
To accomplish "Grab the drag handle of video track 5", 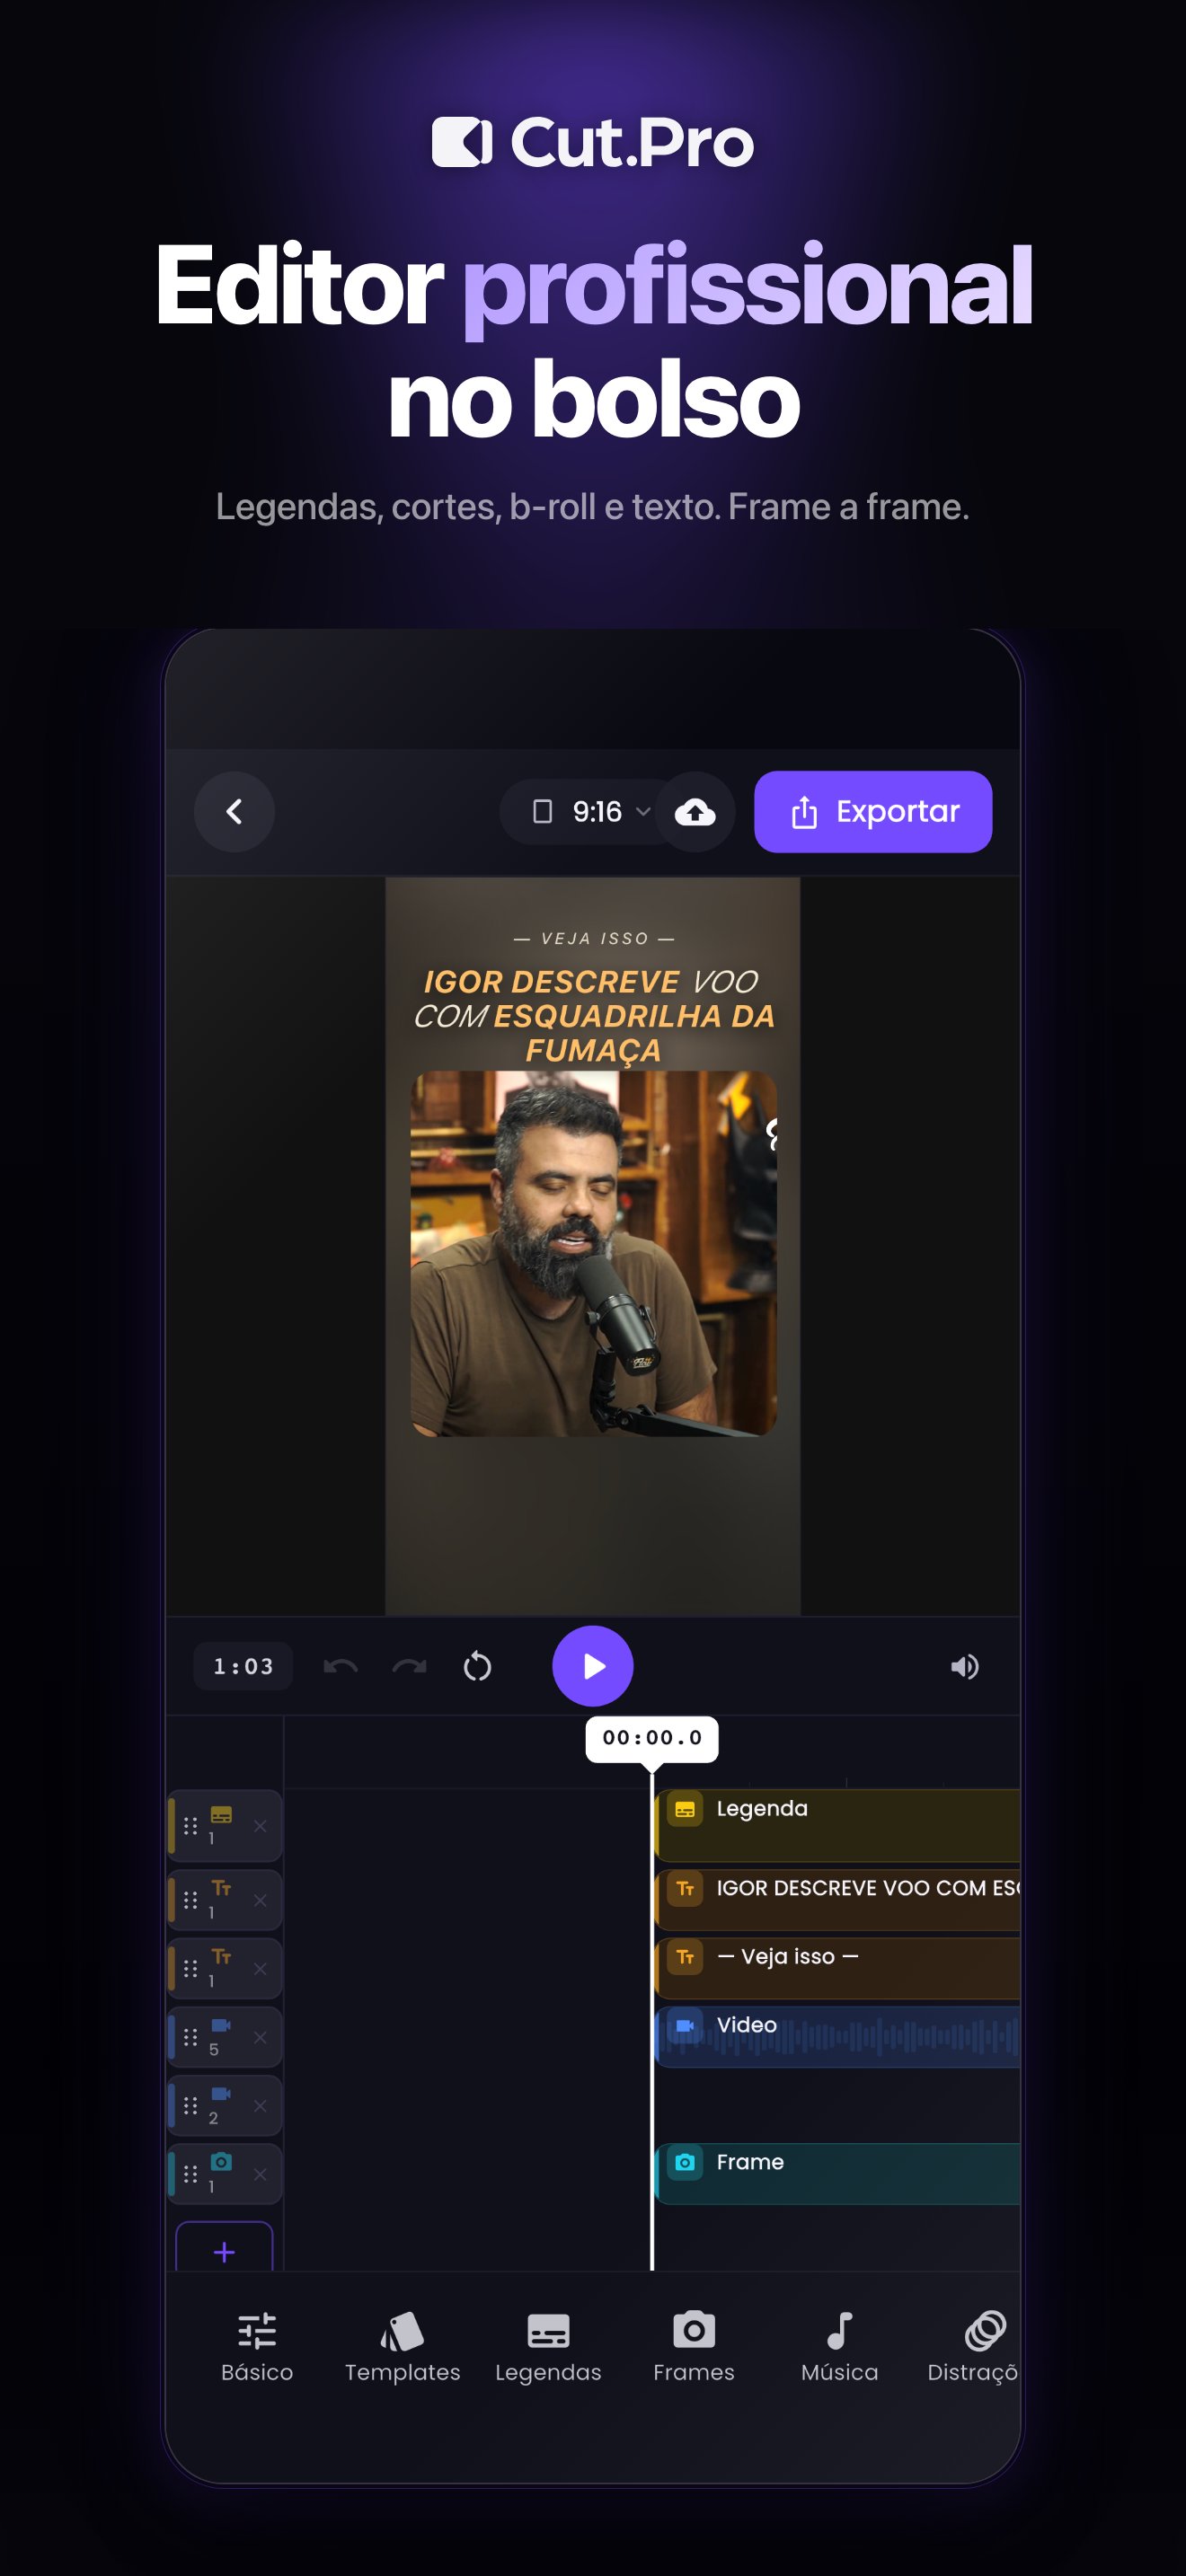I will [x=190, y=2037].
